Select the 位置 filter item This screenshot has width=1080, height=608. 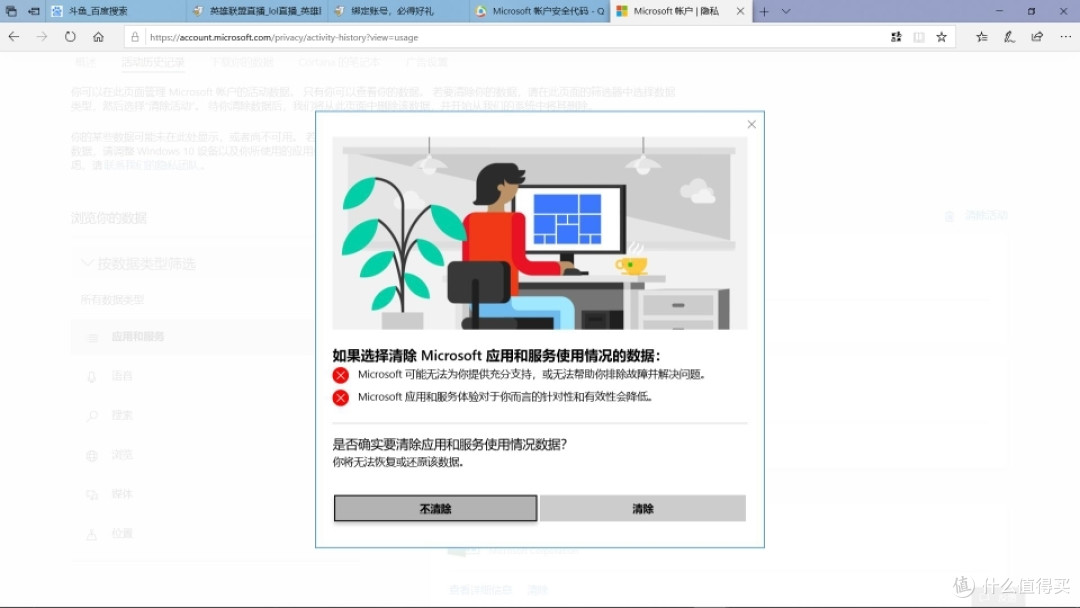point(122,533)
